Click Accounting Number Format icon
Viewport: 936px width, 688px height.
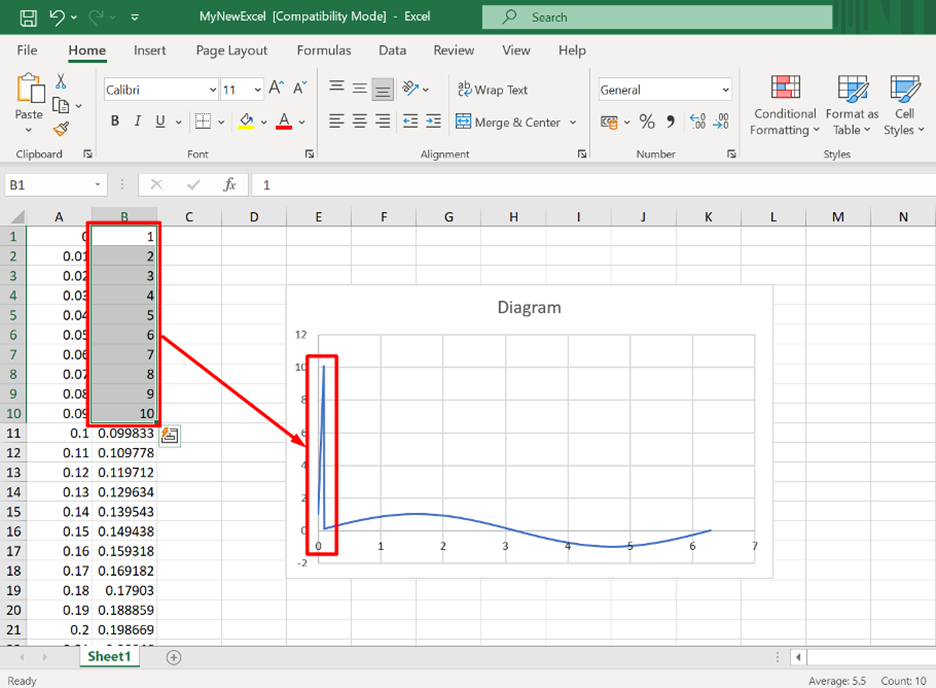click(609, 122)
